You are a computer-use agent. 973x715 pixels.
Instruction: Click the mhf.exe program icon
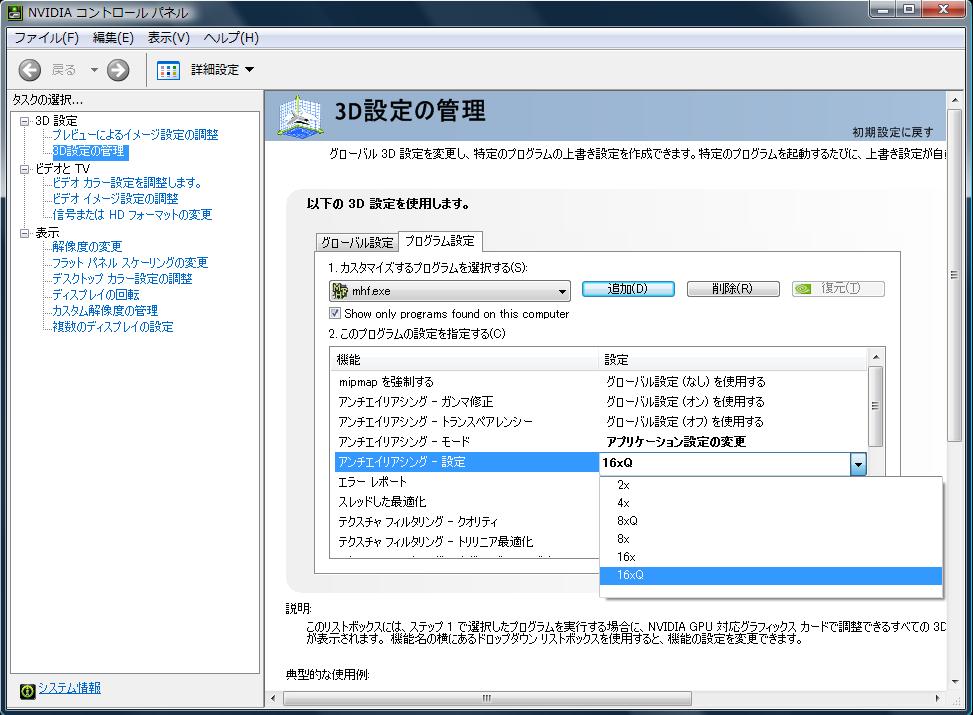pyautogui.click(x=340, y=290)
